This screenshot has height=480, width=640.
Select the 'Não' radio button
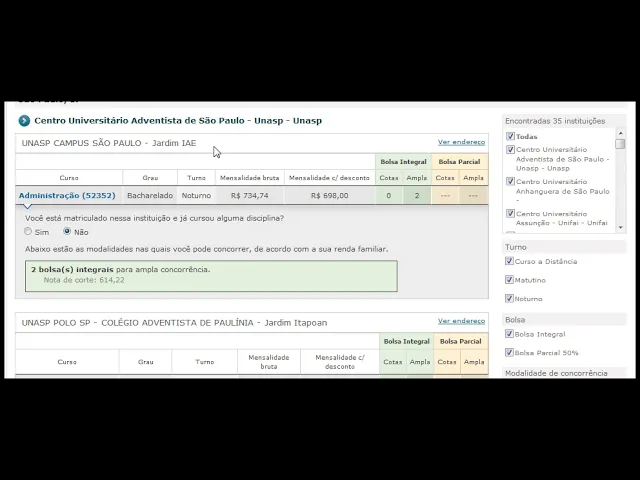pyautogui.click(x=67, y=231)
